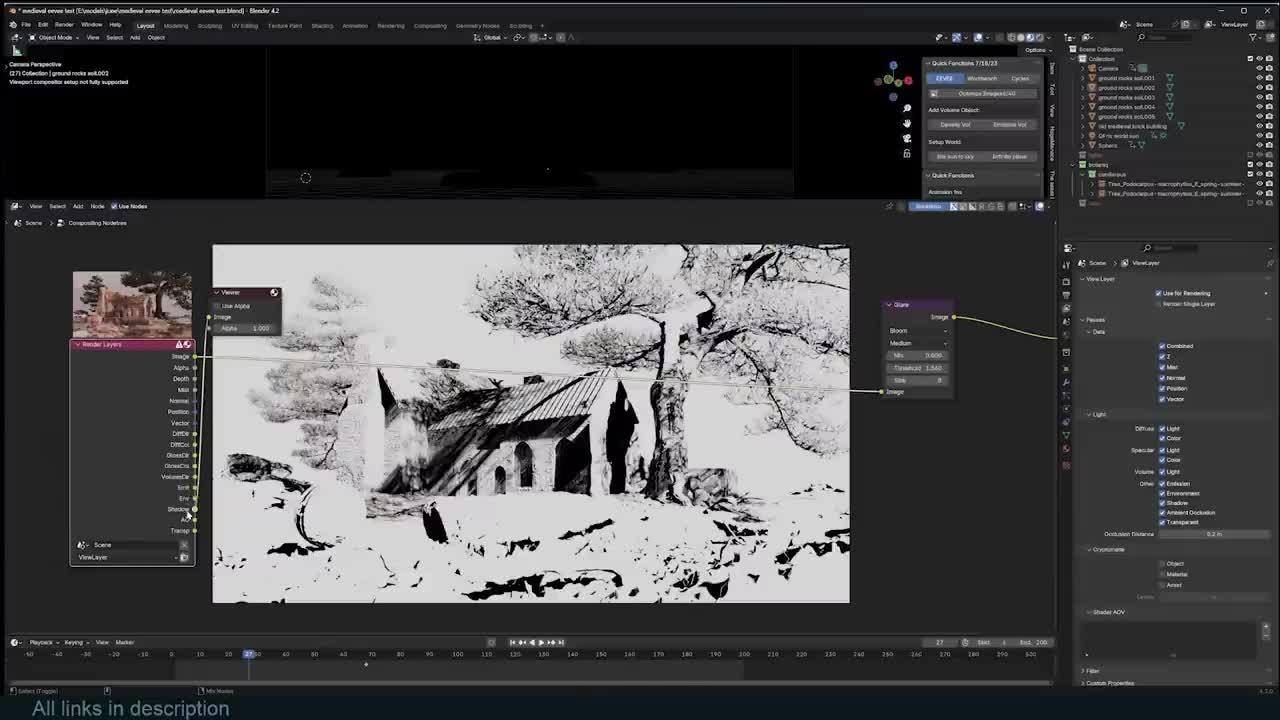Toggle the Ambient Occlusion pass checkbox
The height and width of the screenshot is (720, 1280).
pos(1162,512)
